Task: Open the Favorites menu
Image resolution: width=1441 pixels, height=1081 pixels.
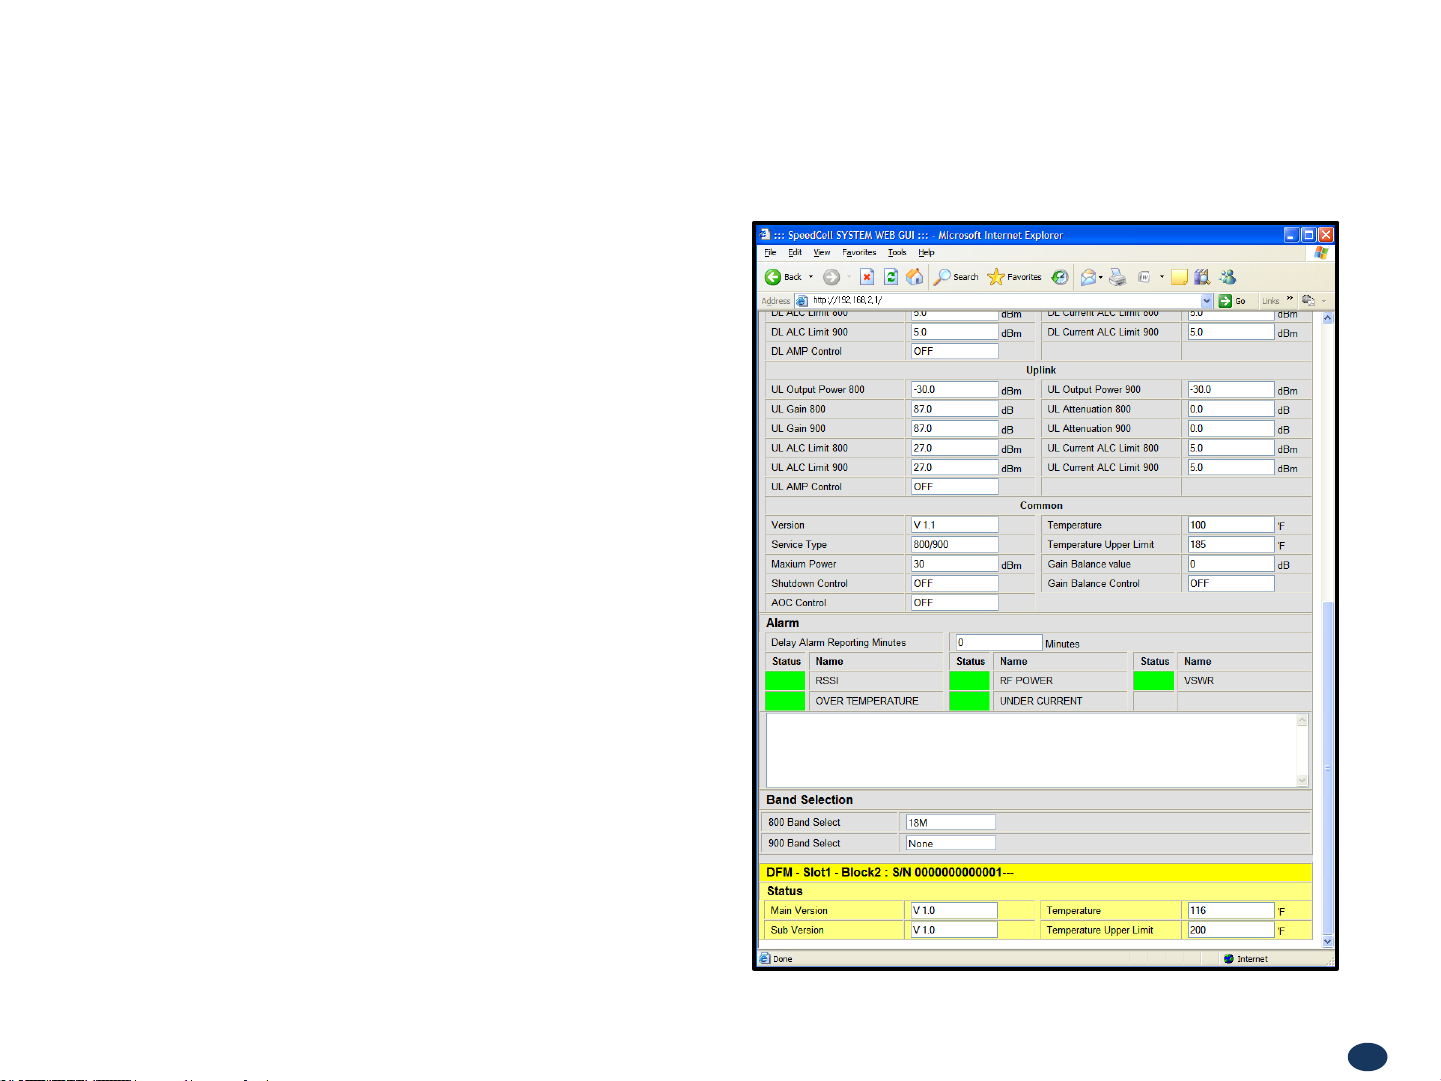Action: coord(859,253)
